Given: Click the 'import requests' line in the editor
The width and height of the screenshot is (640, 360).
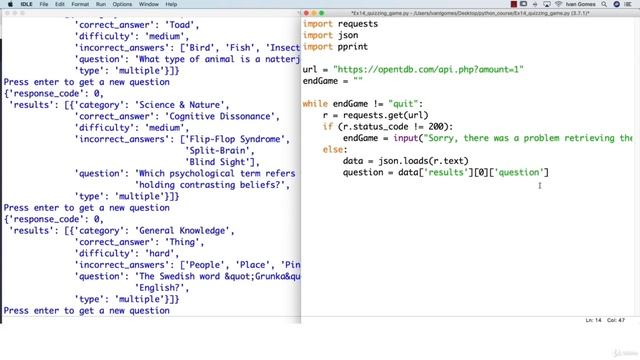Looking at the screenshot, I should tap(340, 24).
